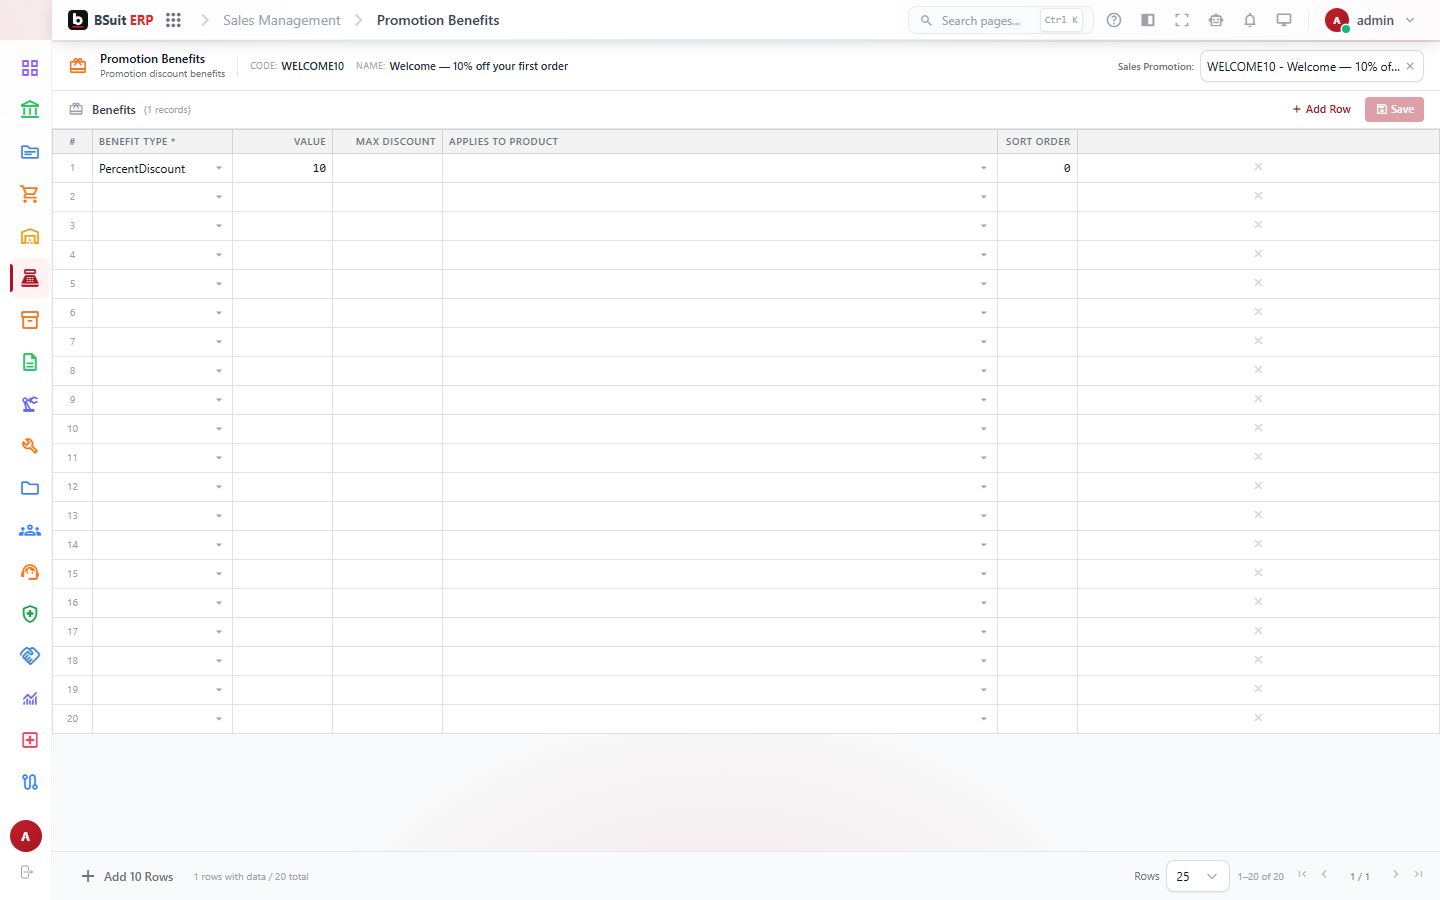Toggle the sidebar panel layout icon
This screenshot has width=1440, height=900.
(1148, 20)
